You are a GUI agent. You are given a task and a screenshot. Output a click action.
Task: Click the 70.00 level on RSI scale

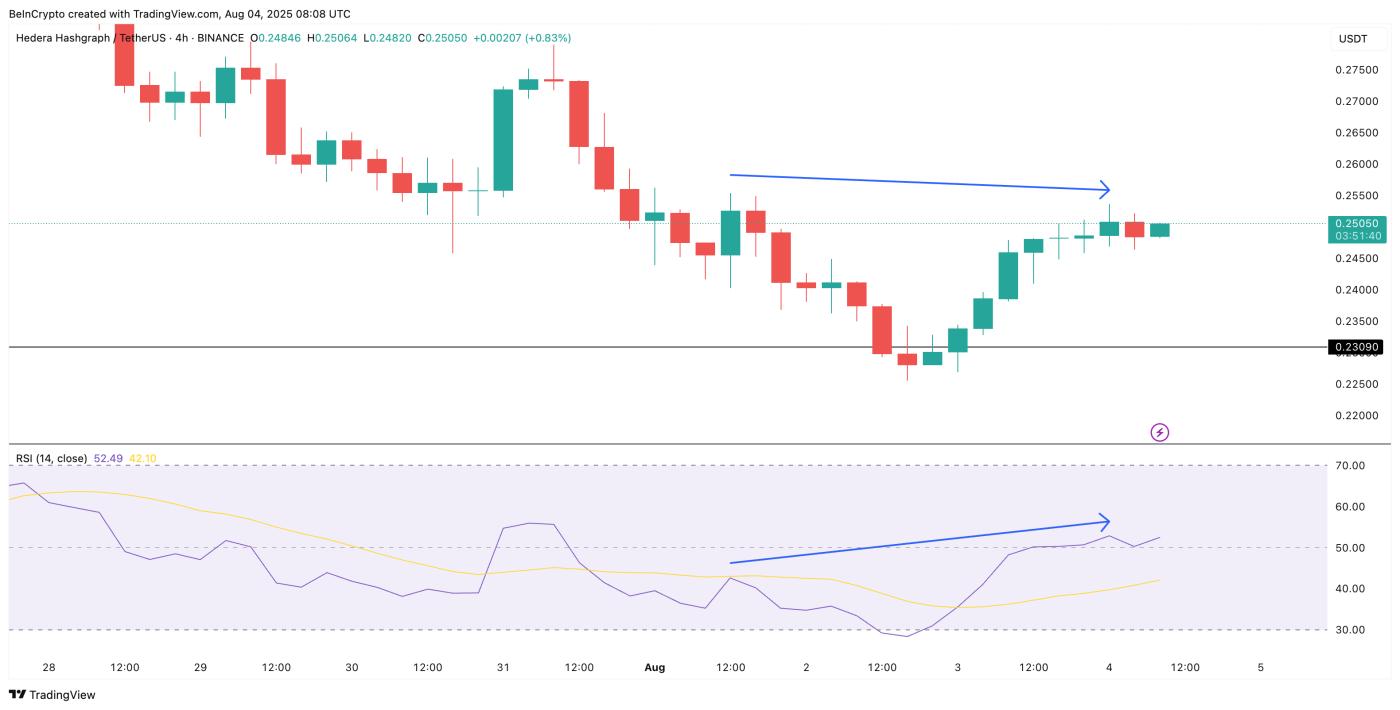(x=1351, y=466)
